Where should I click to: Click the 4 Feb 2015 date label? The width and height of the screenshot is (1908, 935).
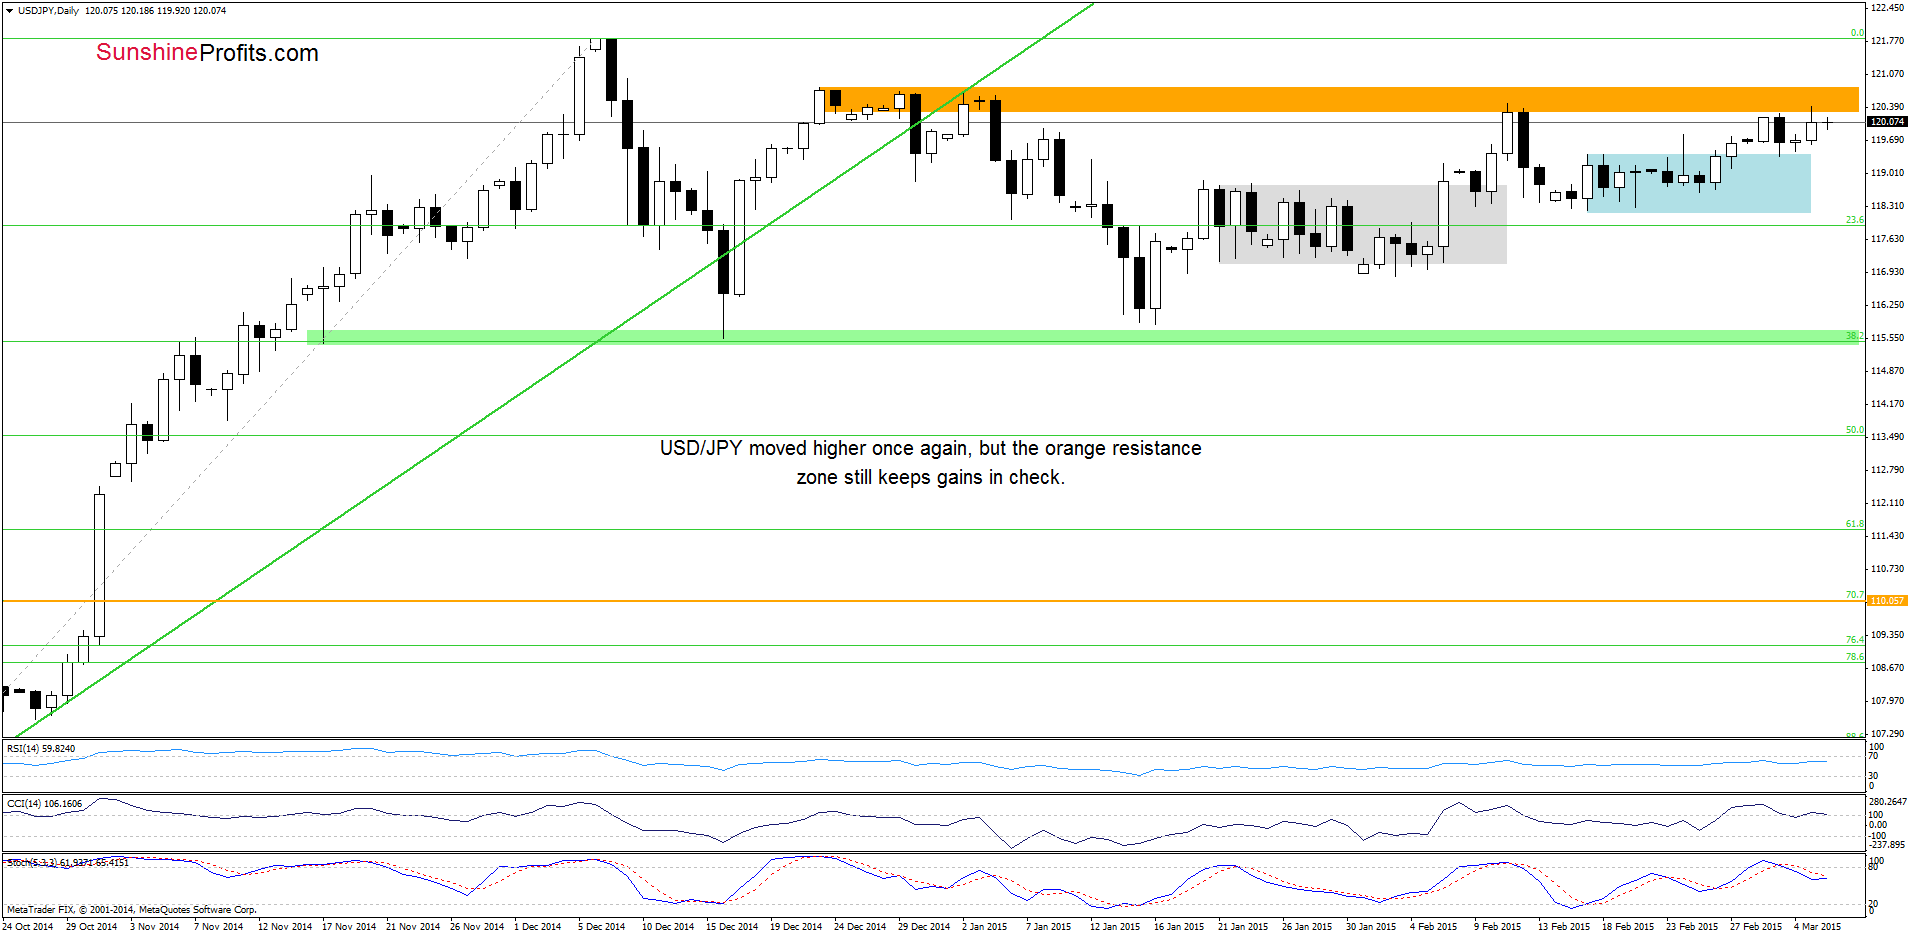click(1434, 927)
